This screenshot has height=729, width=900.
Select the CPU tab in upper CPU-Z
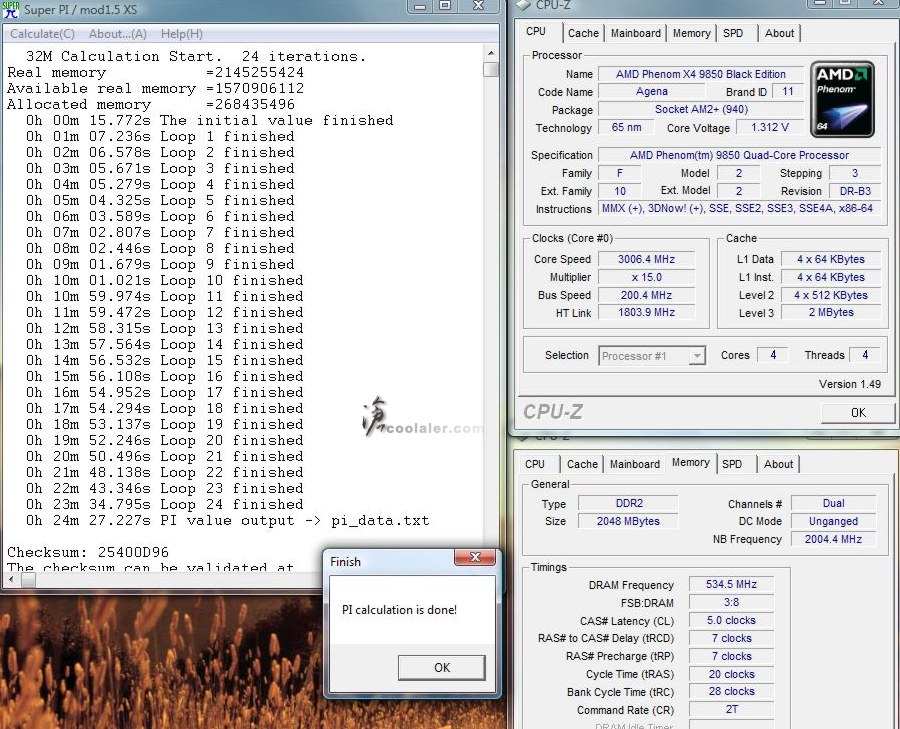(x=536, y=32)
